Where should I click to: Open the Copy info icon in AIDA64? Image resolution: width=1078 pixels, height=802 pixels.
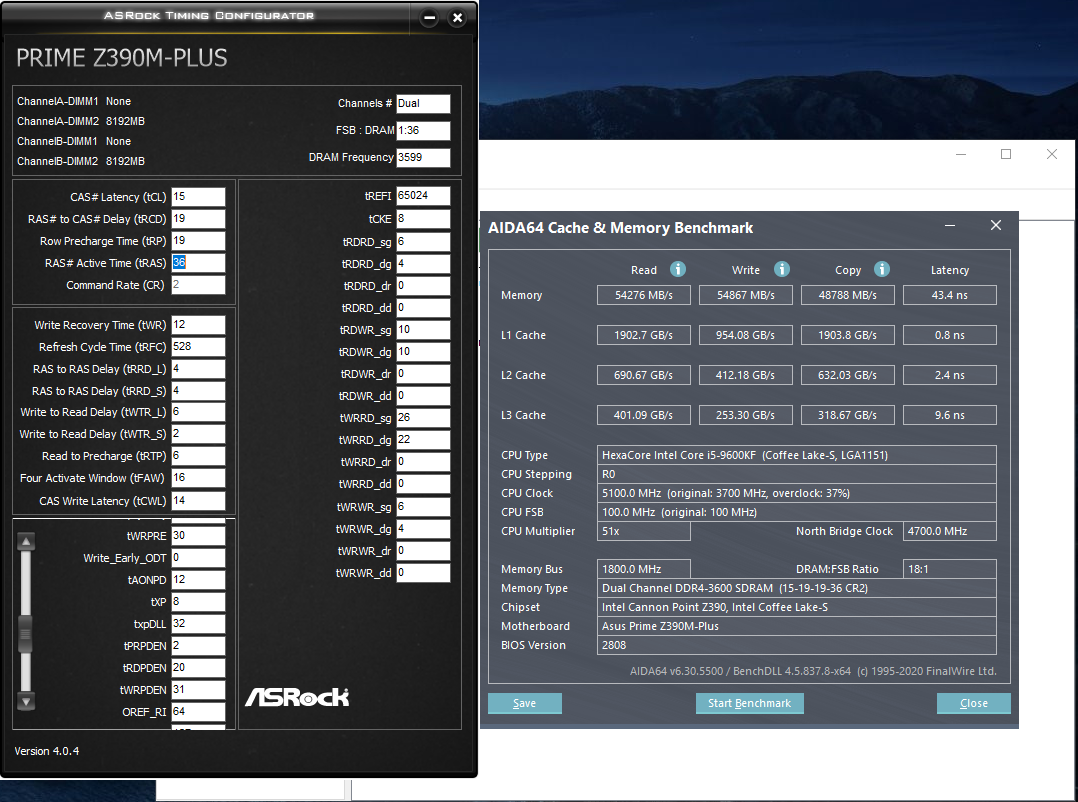point(882,269)
